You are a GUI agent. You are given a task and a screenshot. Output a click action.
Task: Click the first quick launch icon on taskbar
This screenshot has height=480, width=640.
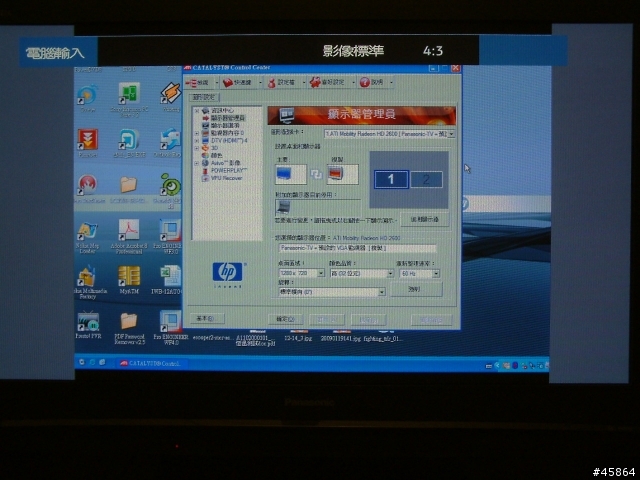[82, 362]
